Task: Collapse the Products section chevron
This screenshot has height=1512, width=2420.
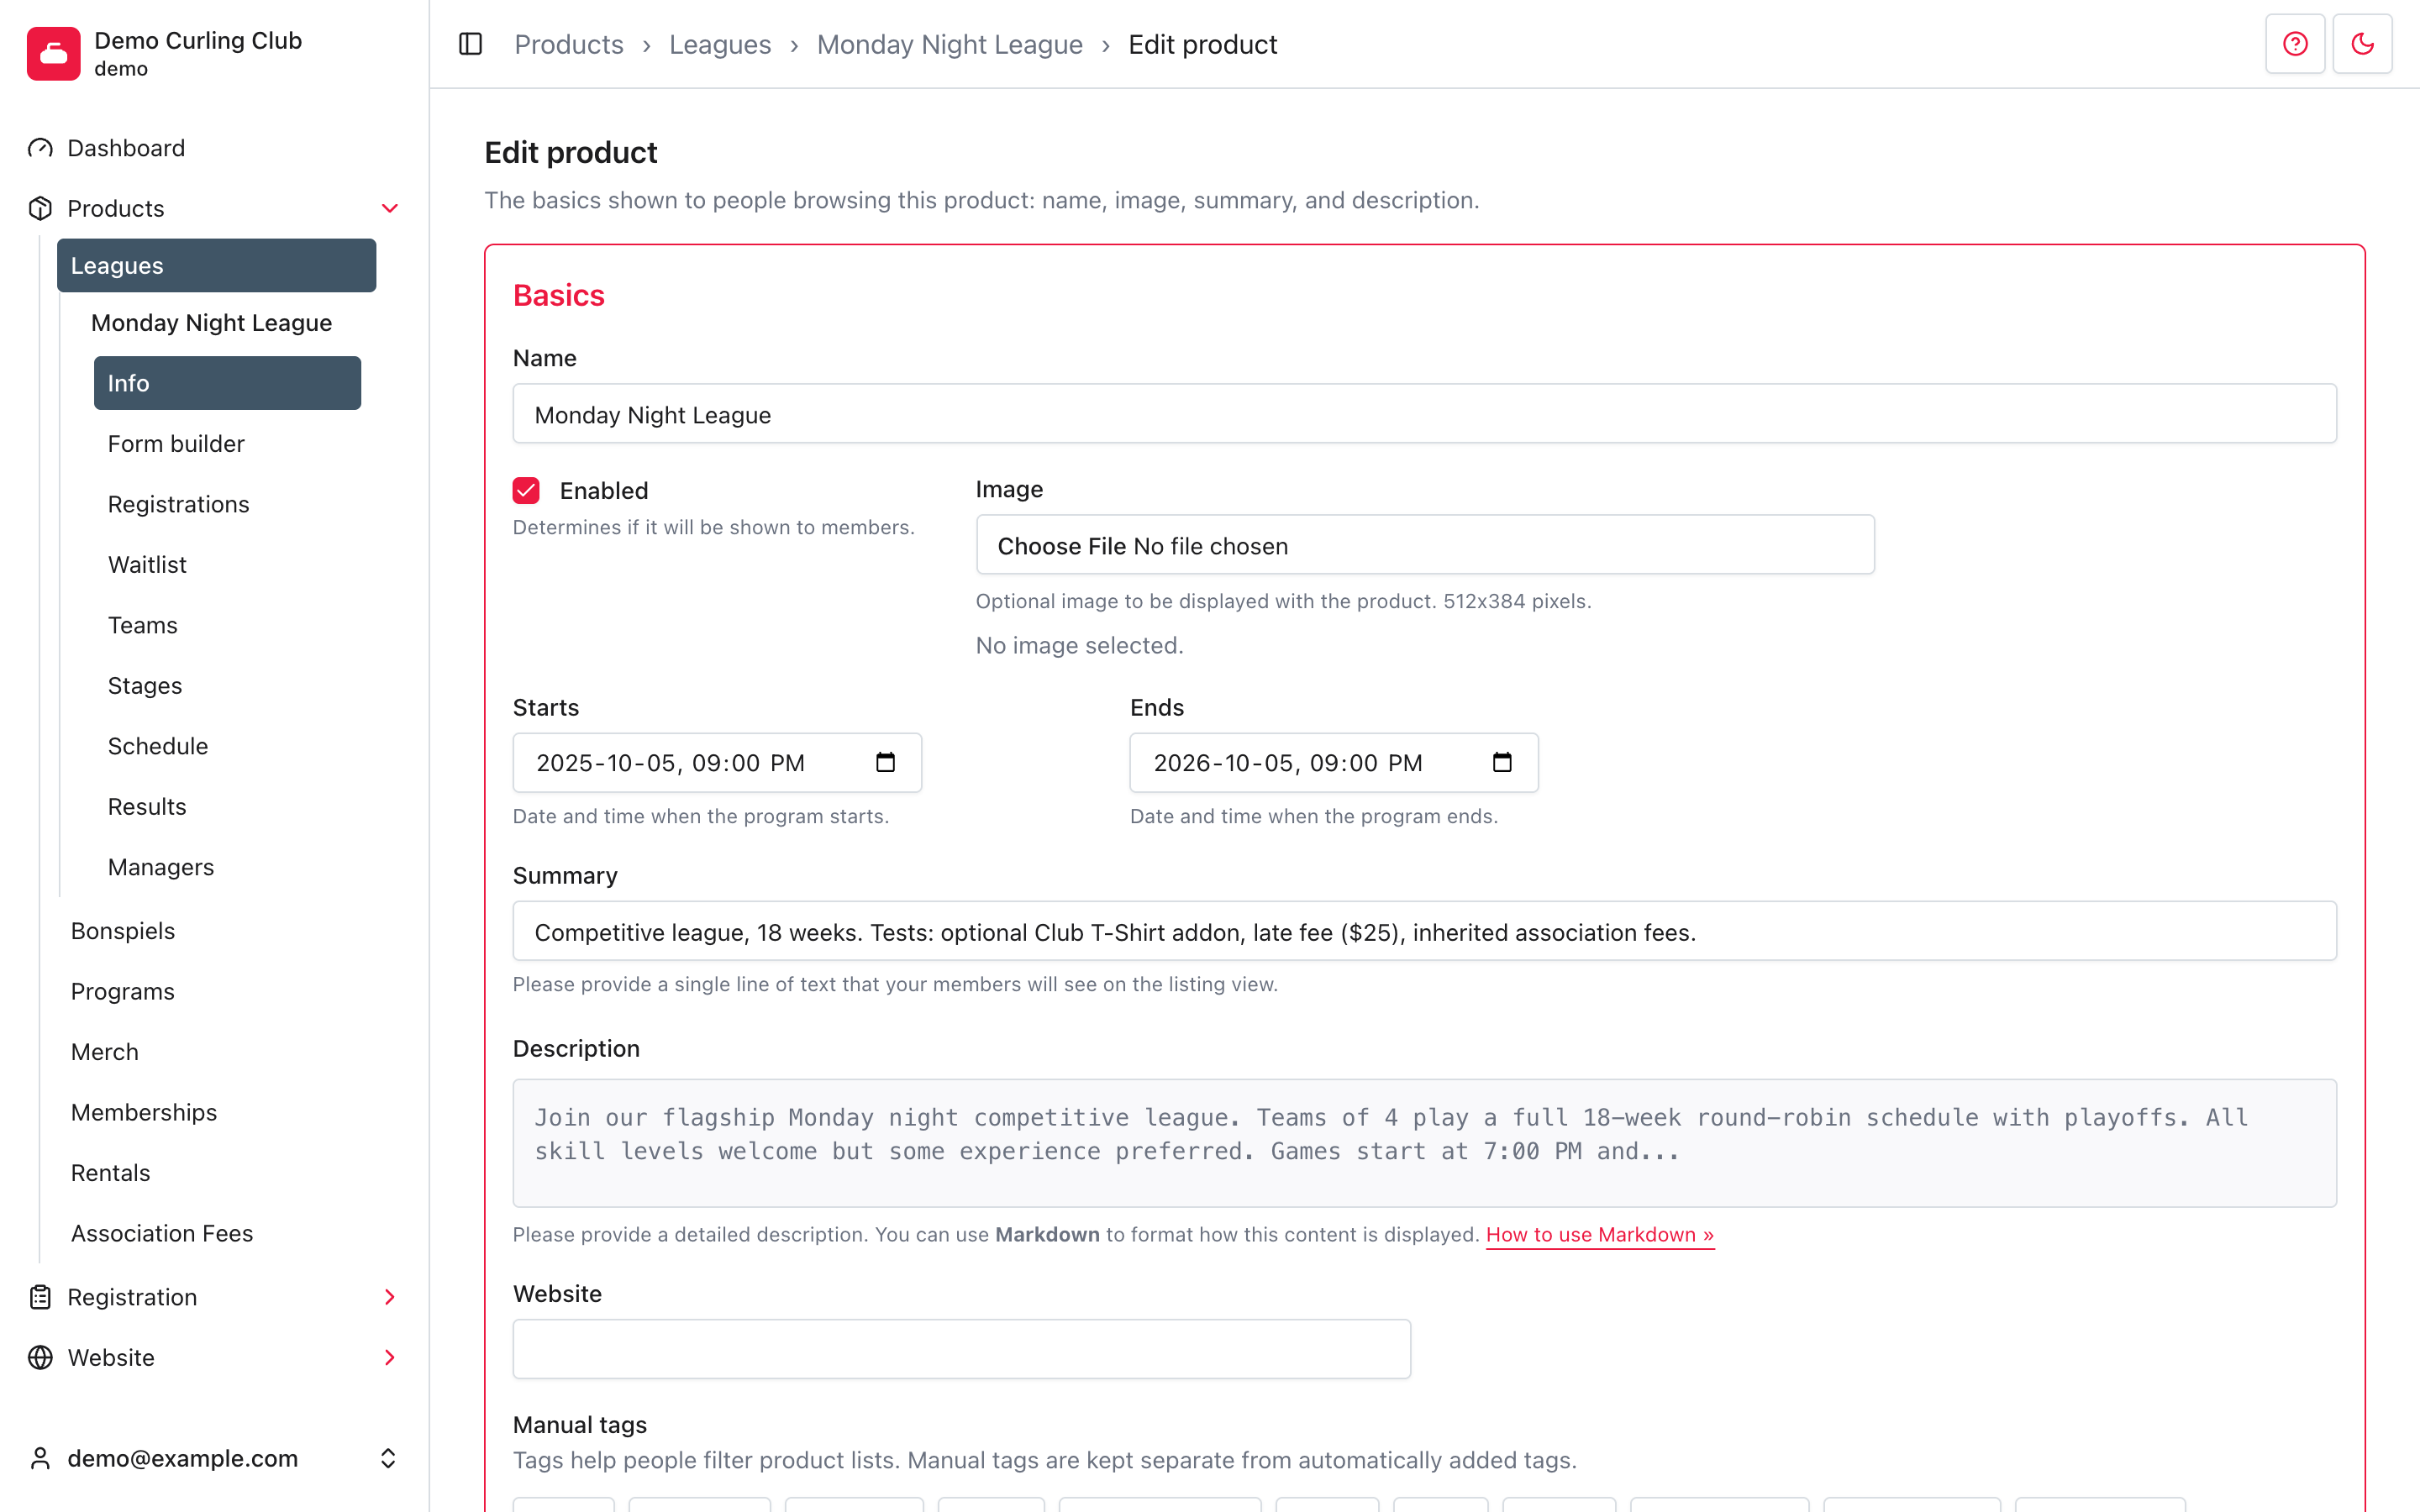Action: [x=390, y=208]
